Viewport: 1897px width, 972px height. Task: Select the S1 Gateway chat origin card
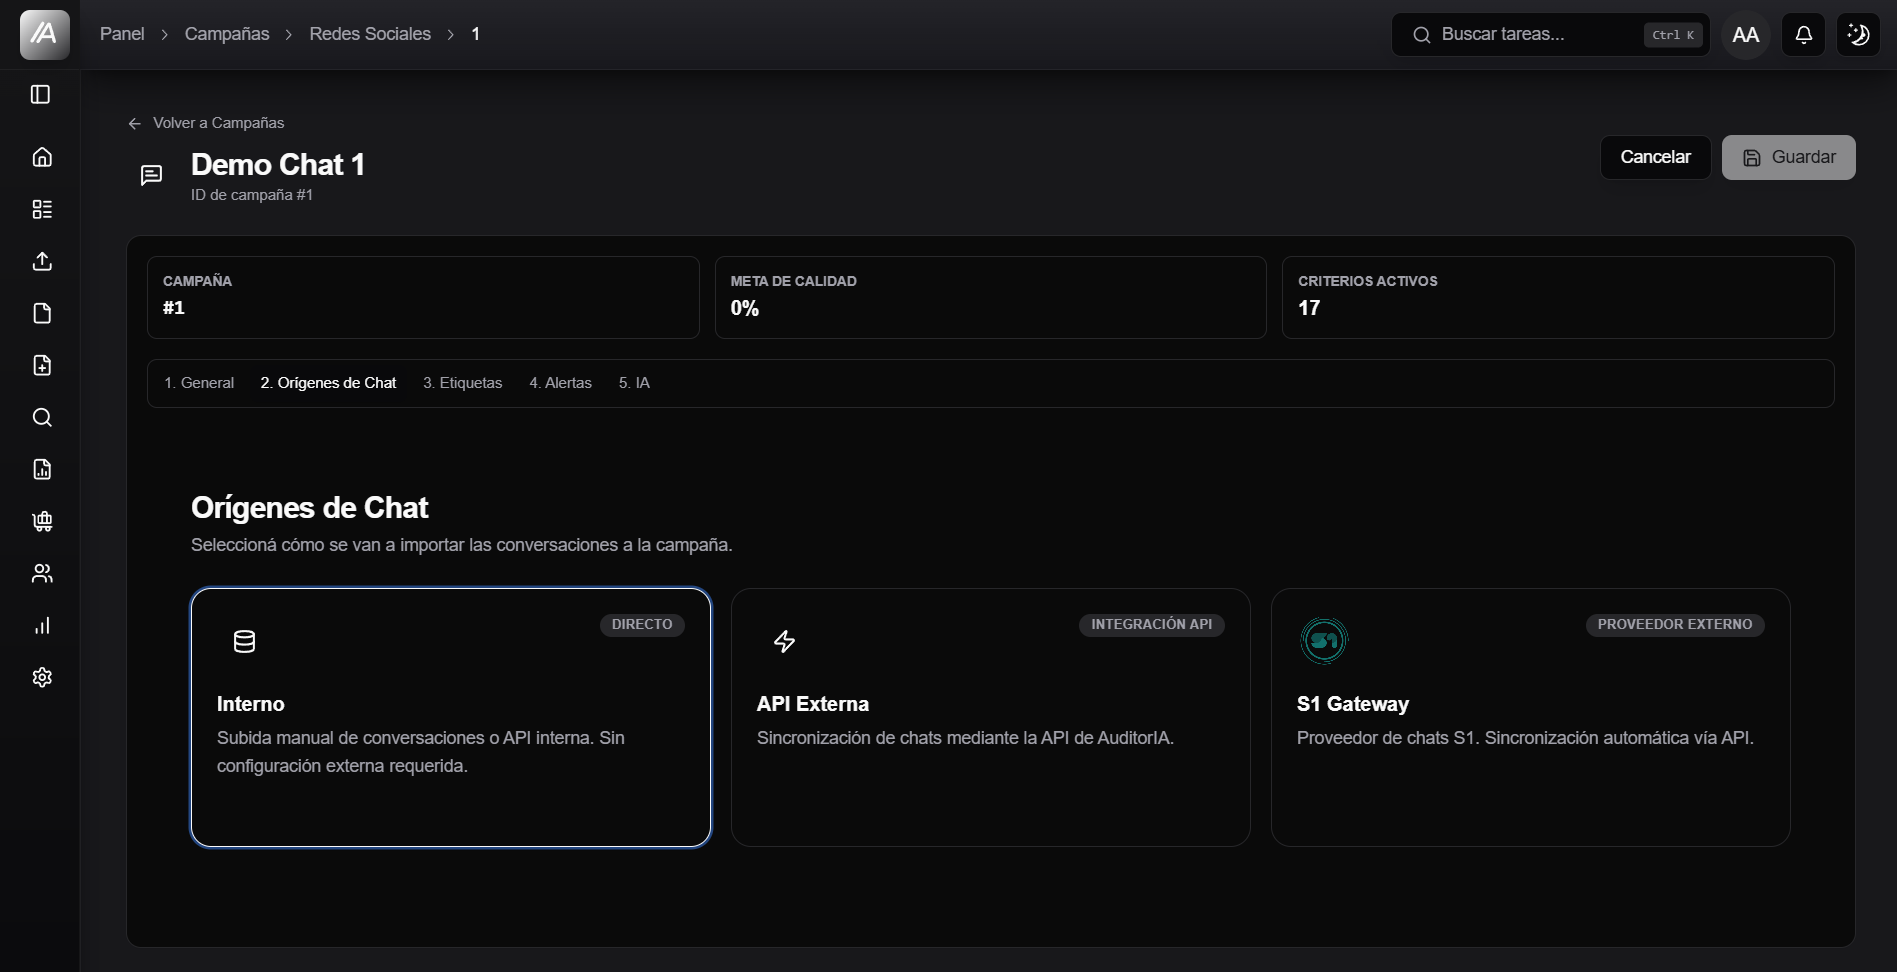click(x=1531, y=717)
